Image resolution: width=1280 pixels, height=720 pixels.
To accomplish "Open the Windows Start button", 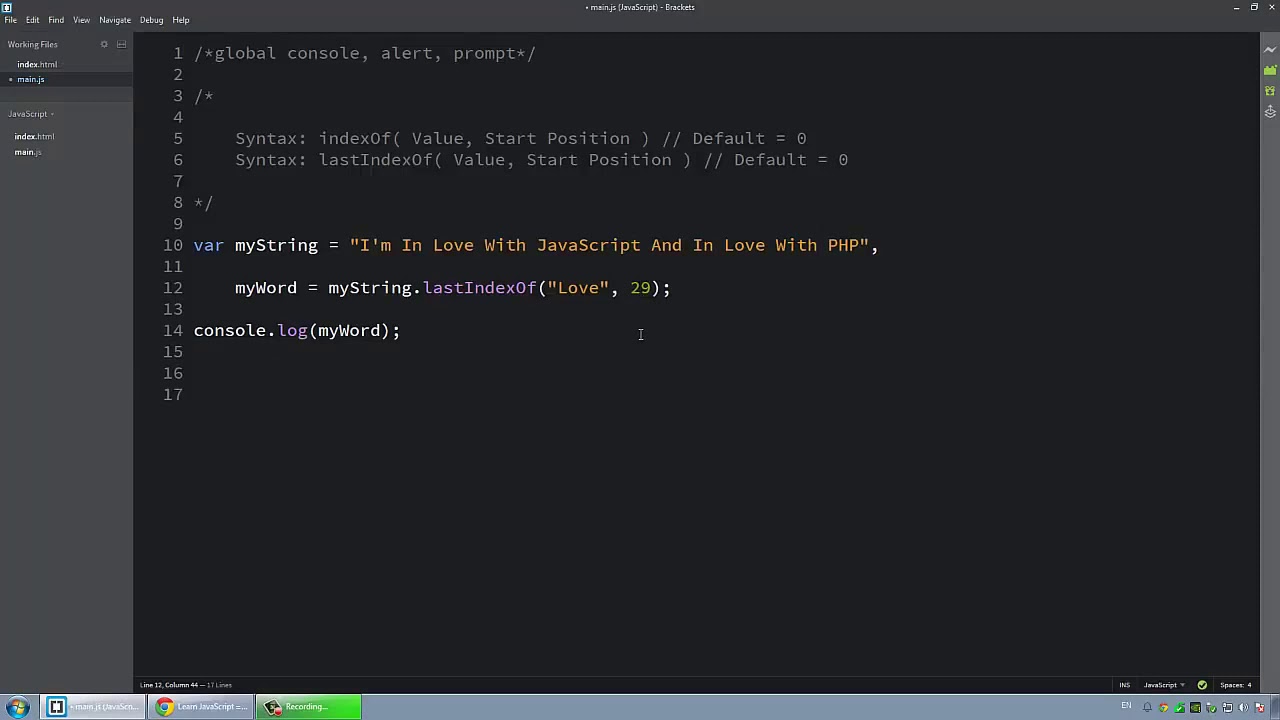I will 18,707.
